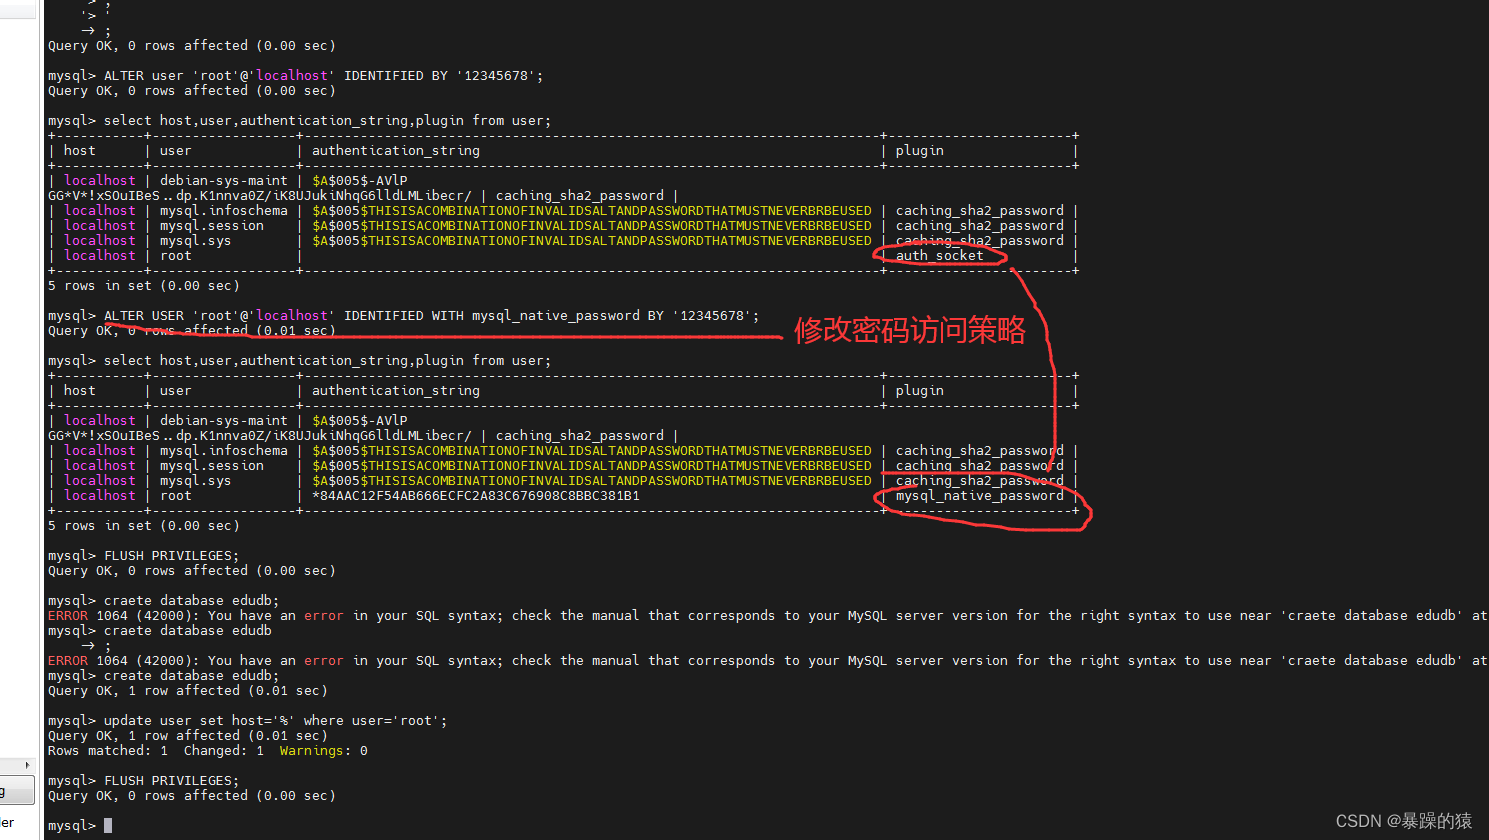Click the 'Rows matched: 1 Changed: 1 Warnings: 0' line
Viewport: 1489px width, 840px height.
click(x=208, y=751)
